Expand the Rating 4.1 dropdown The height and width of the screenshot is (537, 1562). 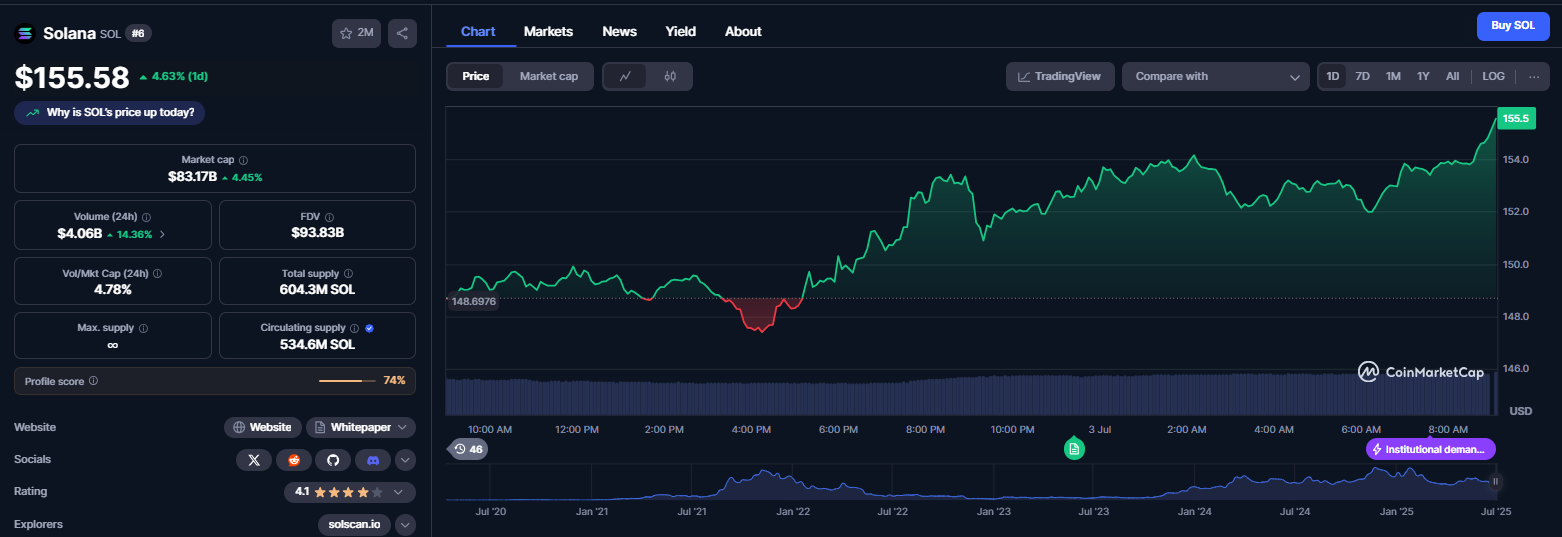pos(349,491)
